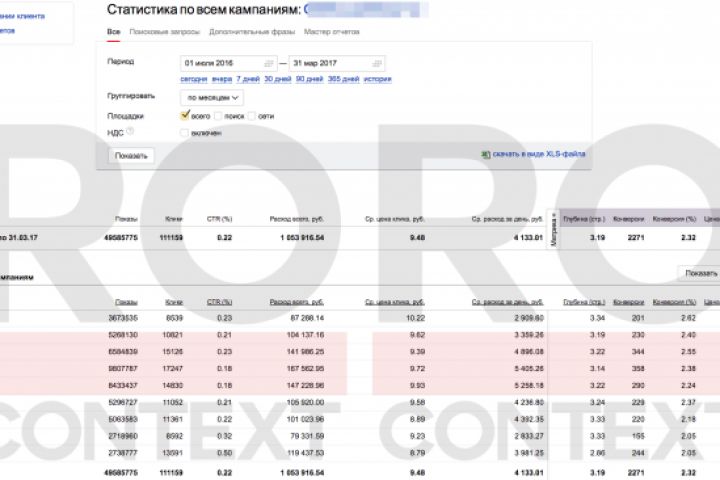The height and width of the screenshot is (480, 720).
Task: Download the report via скачать в виде XLS-файла
Action: coord(539,154)
